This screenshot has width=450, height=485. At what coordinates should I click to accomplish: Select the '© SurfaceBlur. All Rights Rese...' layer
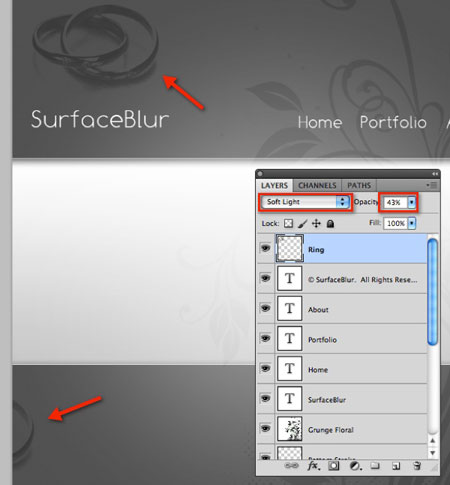342,279
